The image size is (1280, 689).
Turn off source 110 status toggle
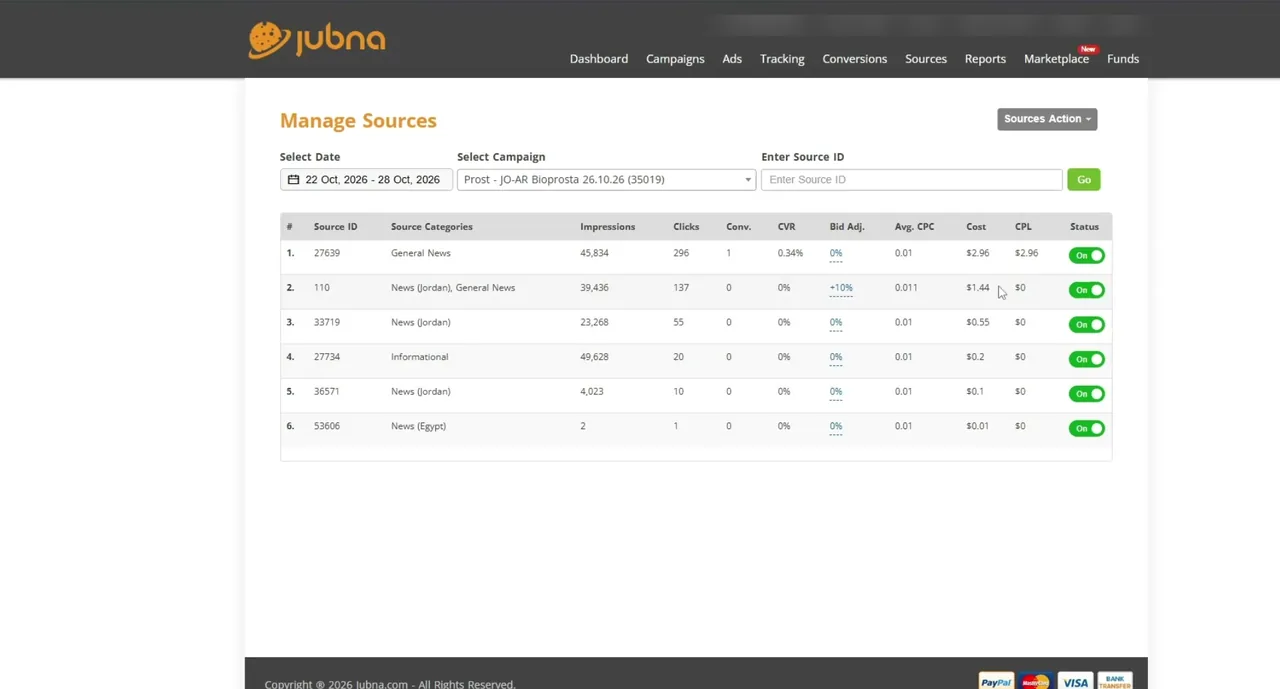pyautogui.click(x=1086, y=290)
